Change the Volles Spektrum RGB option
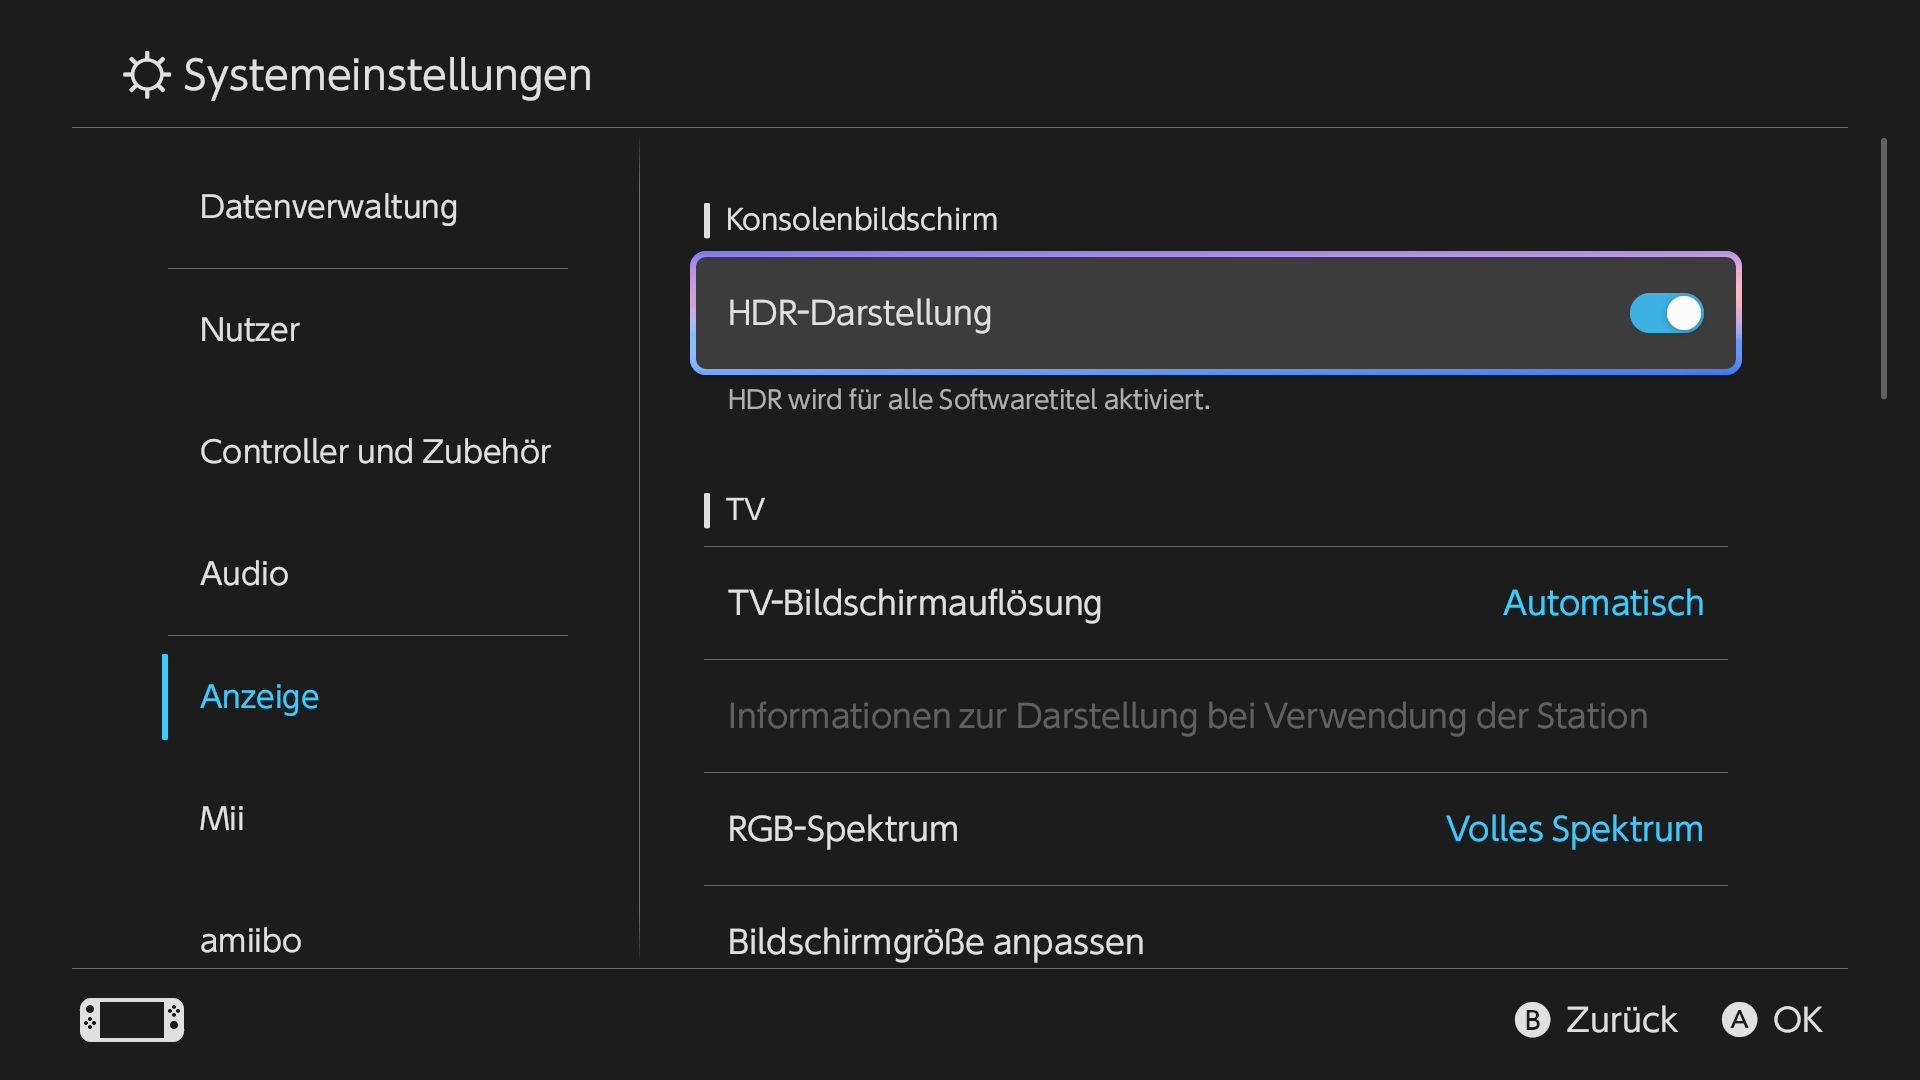The height and width of the screenshot is (1080, 1920). click(x=1574, y=829)
